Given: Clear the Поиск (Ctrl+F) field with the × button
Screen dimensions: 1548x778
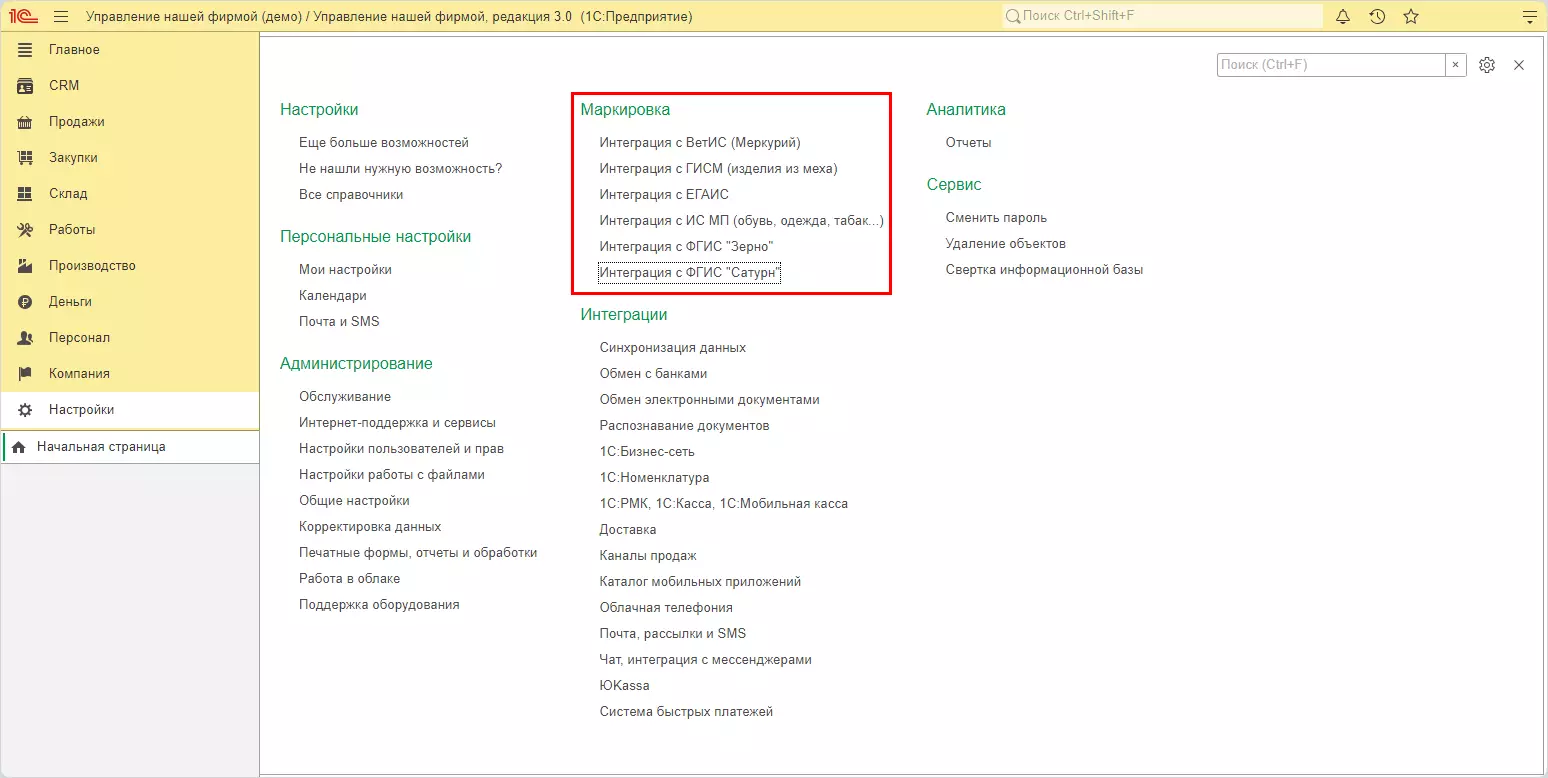Looking at the screenshot, I should pos(1456,65).
